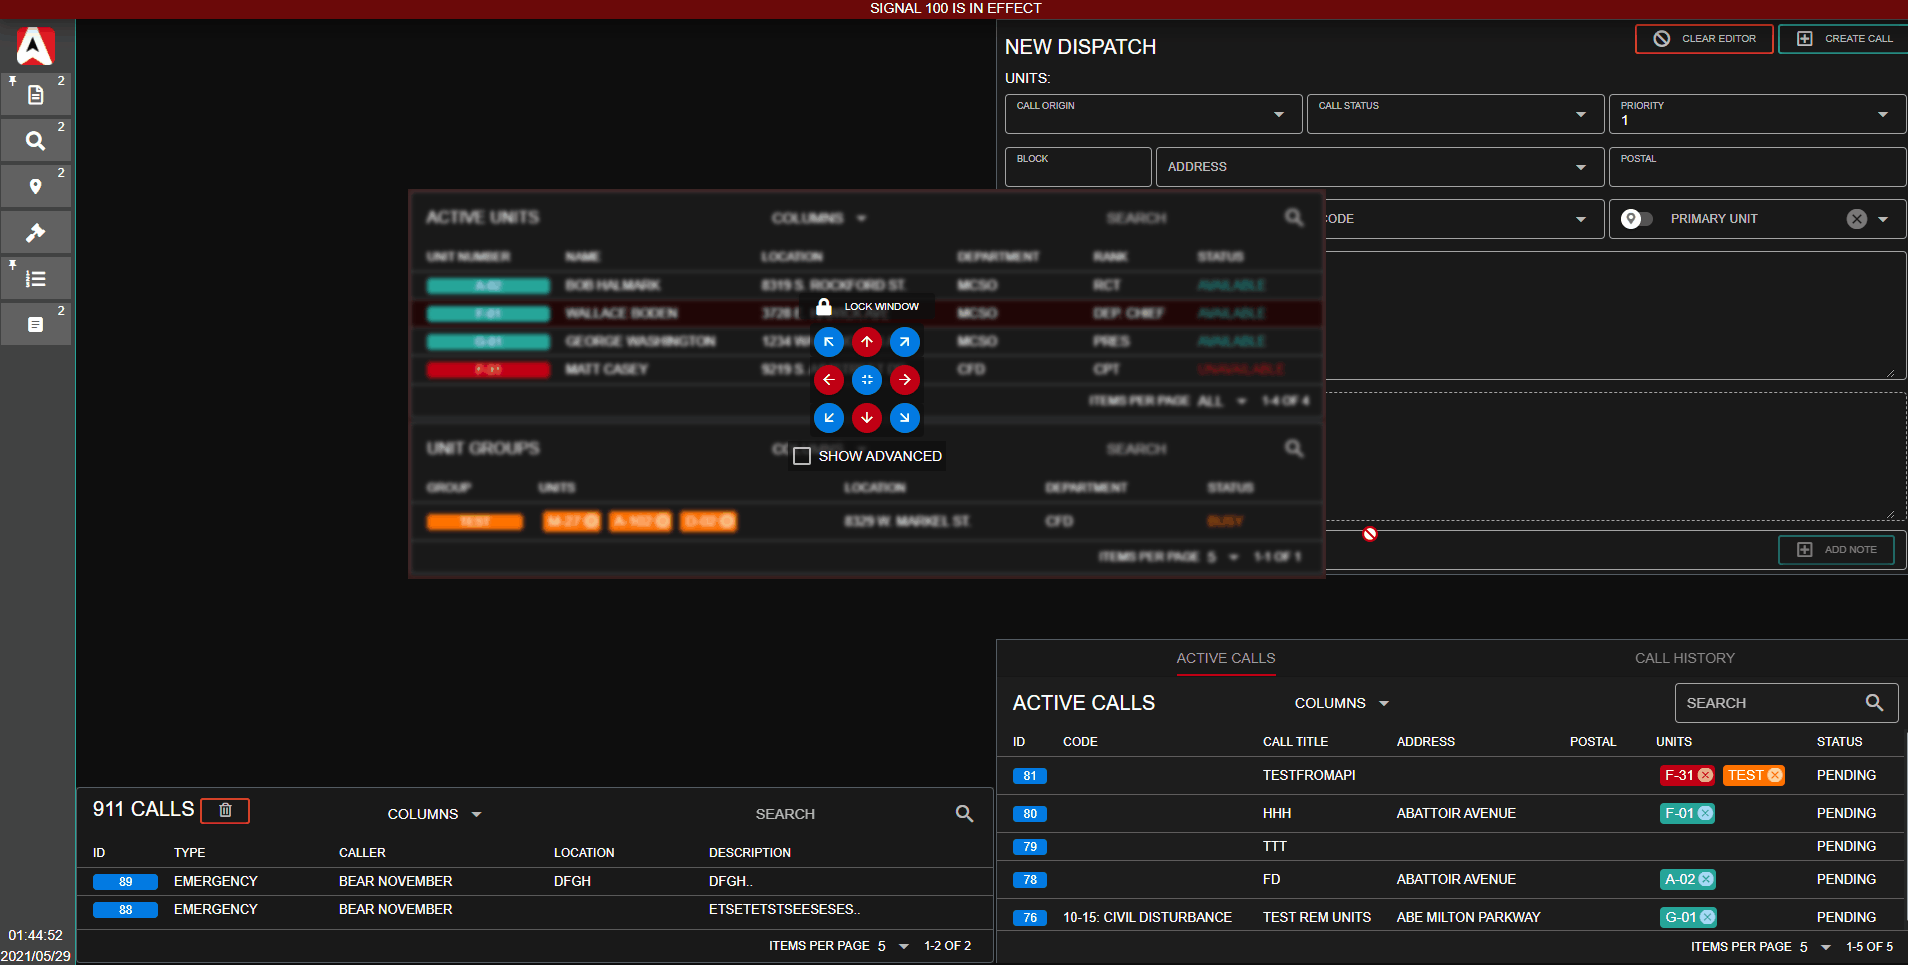Toggle the Primary Unit location switch
This screenshot has width=1908, height=965.
(1636, 219)
